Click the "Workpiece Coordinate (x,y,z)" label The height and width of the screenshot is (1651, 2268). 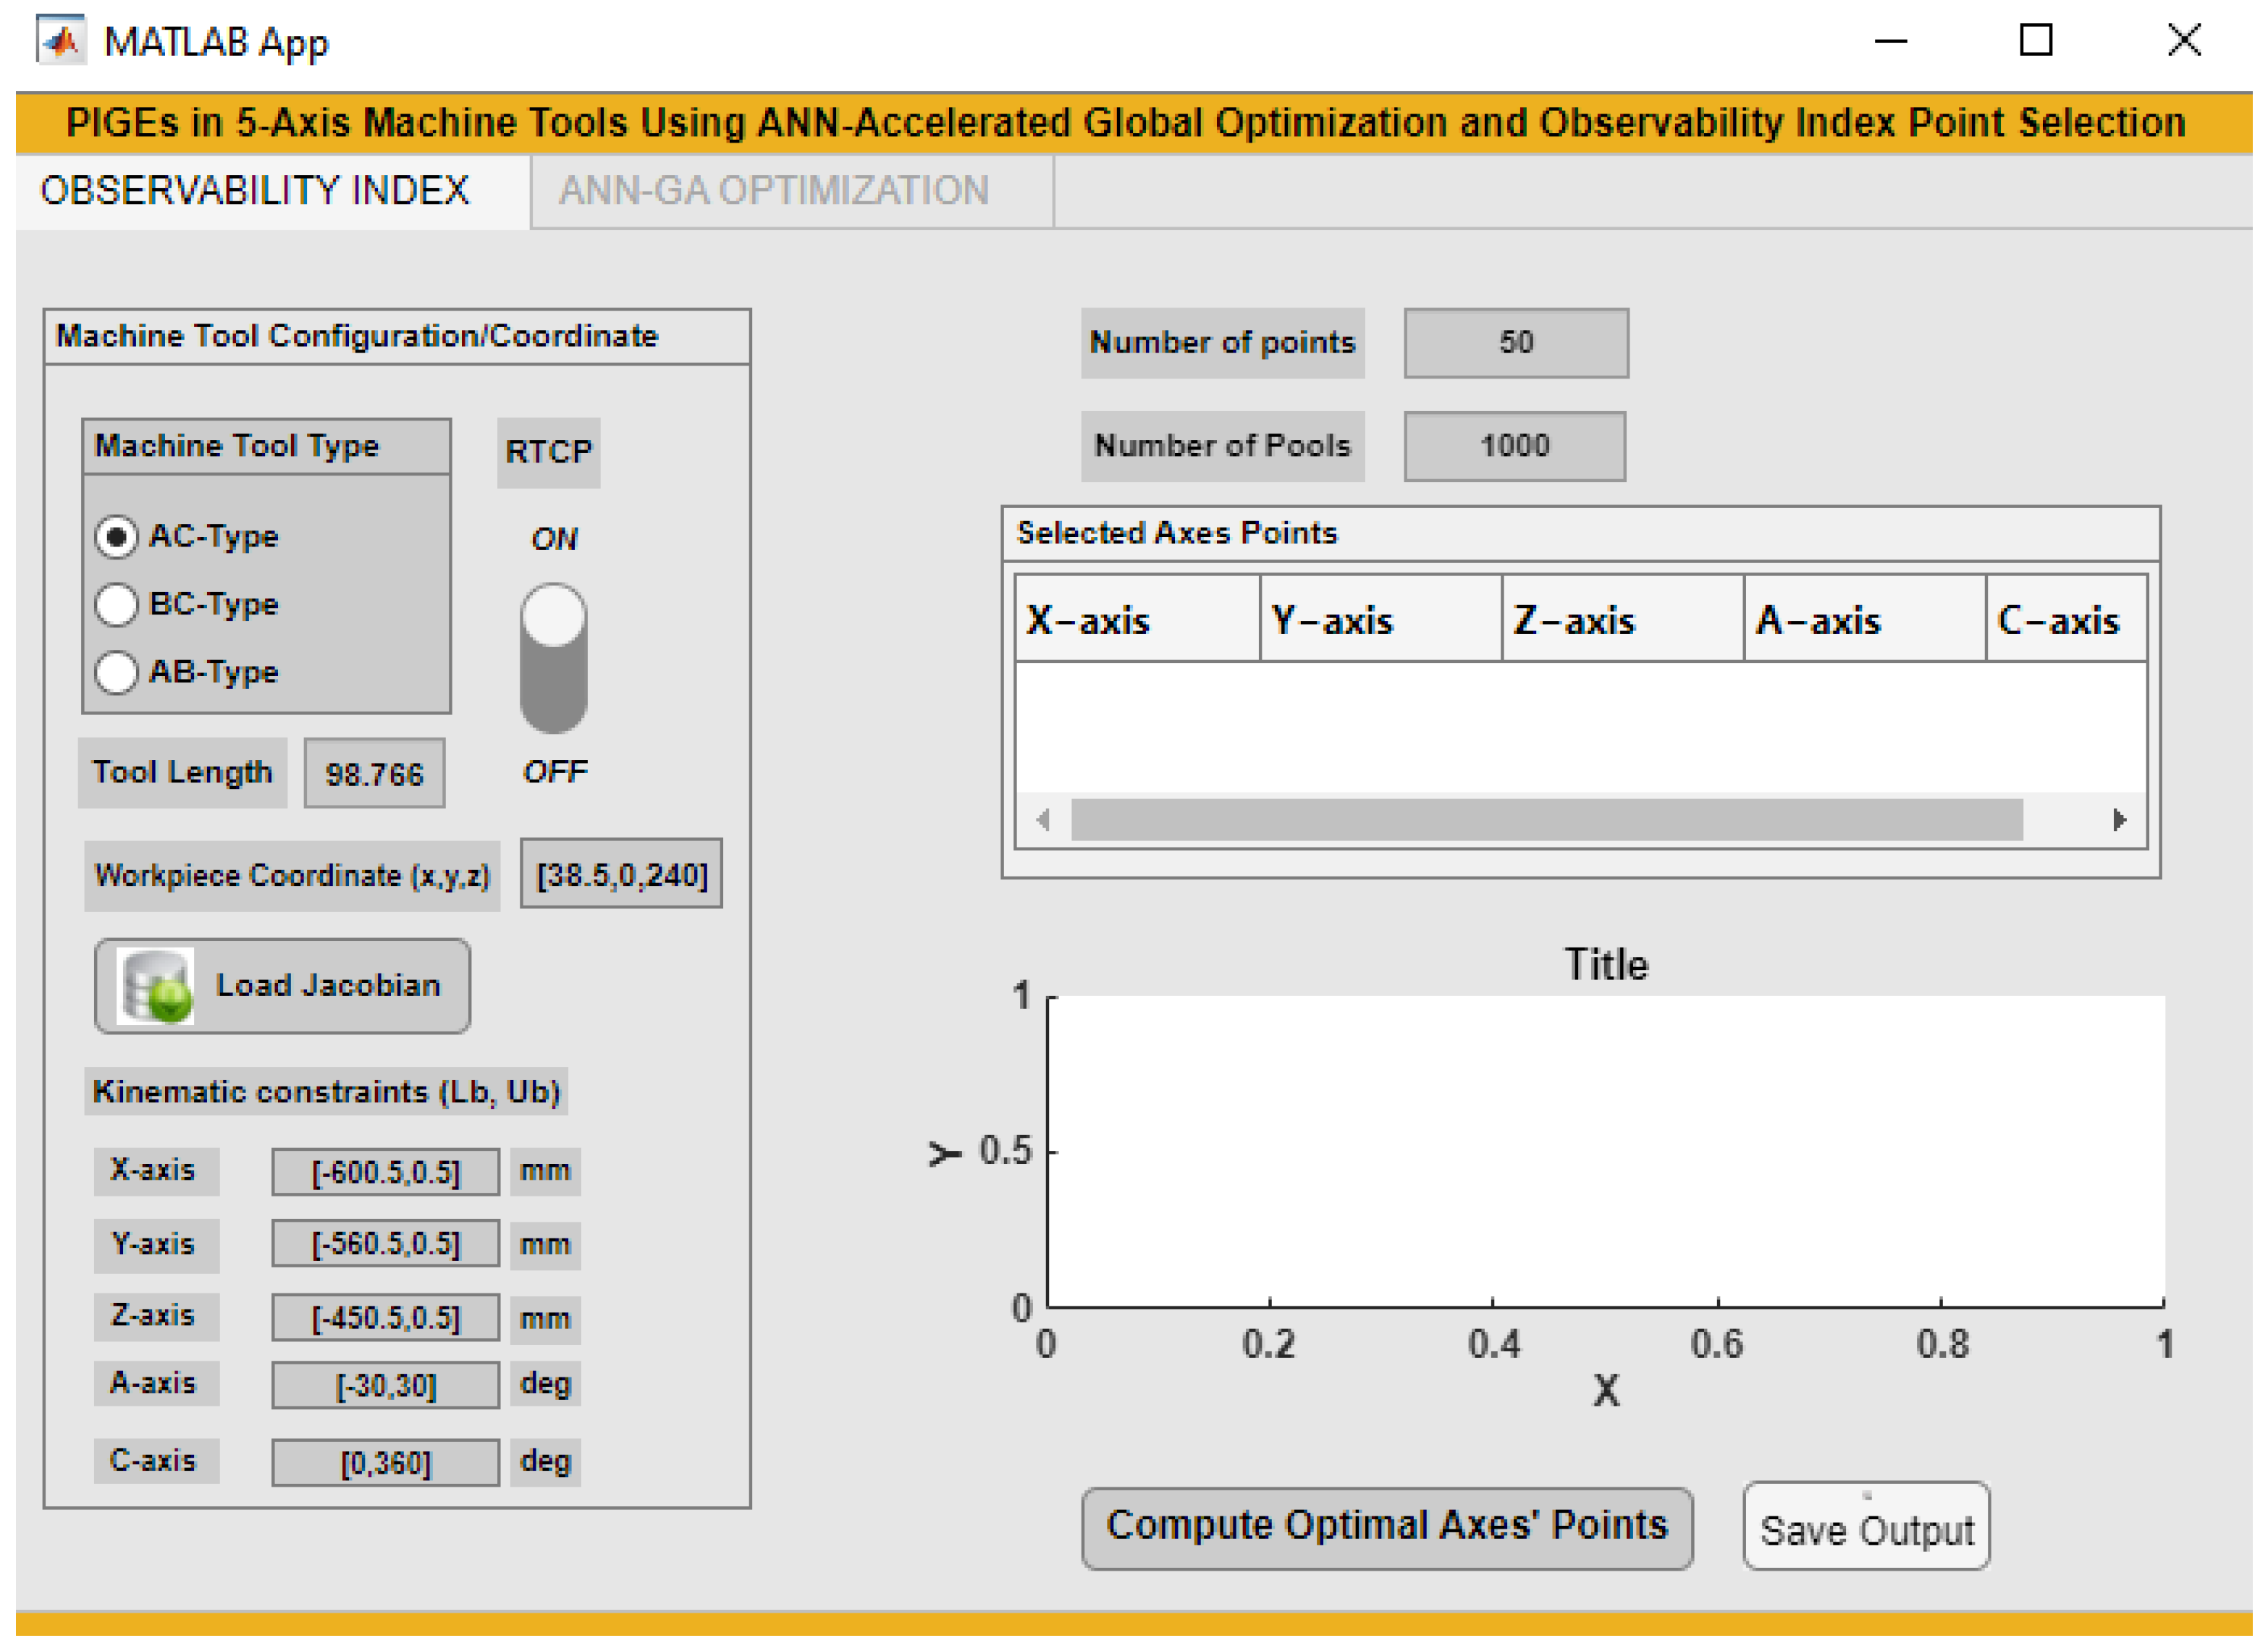(292, 876)
